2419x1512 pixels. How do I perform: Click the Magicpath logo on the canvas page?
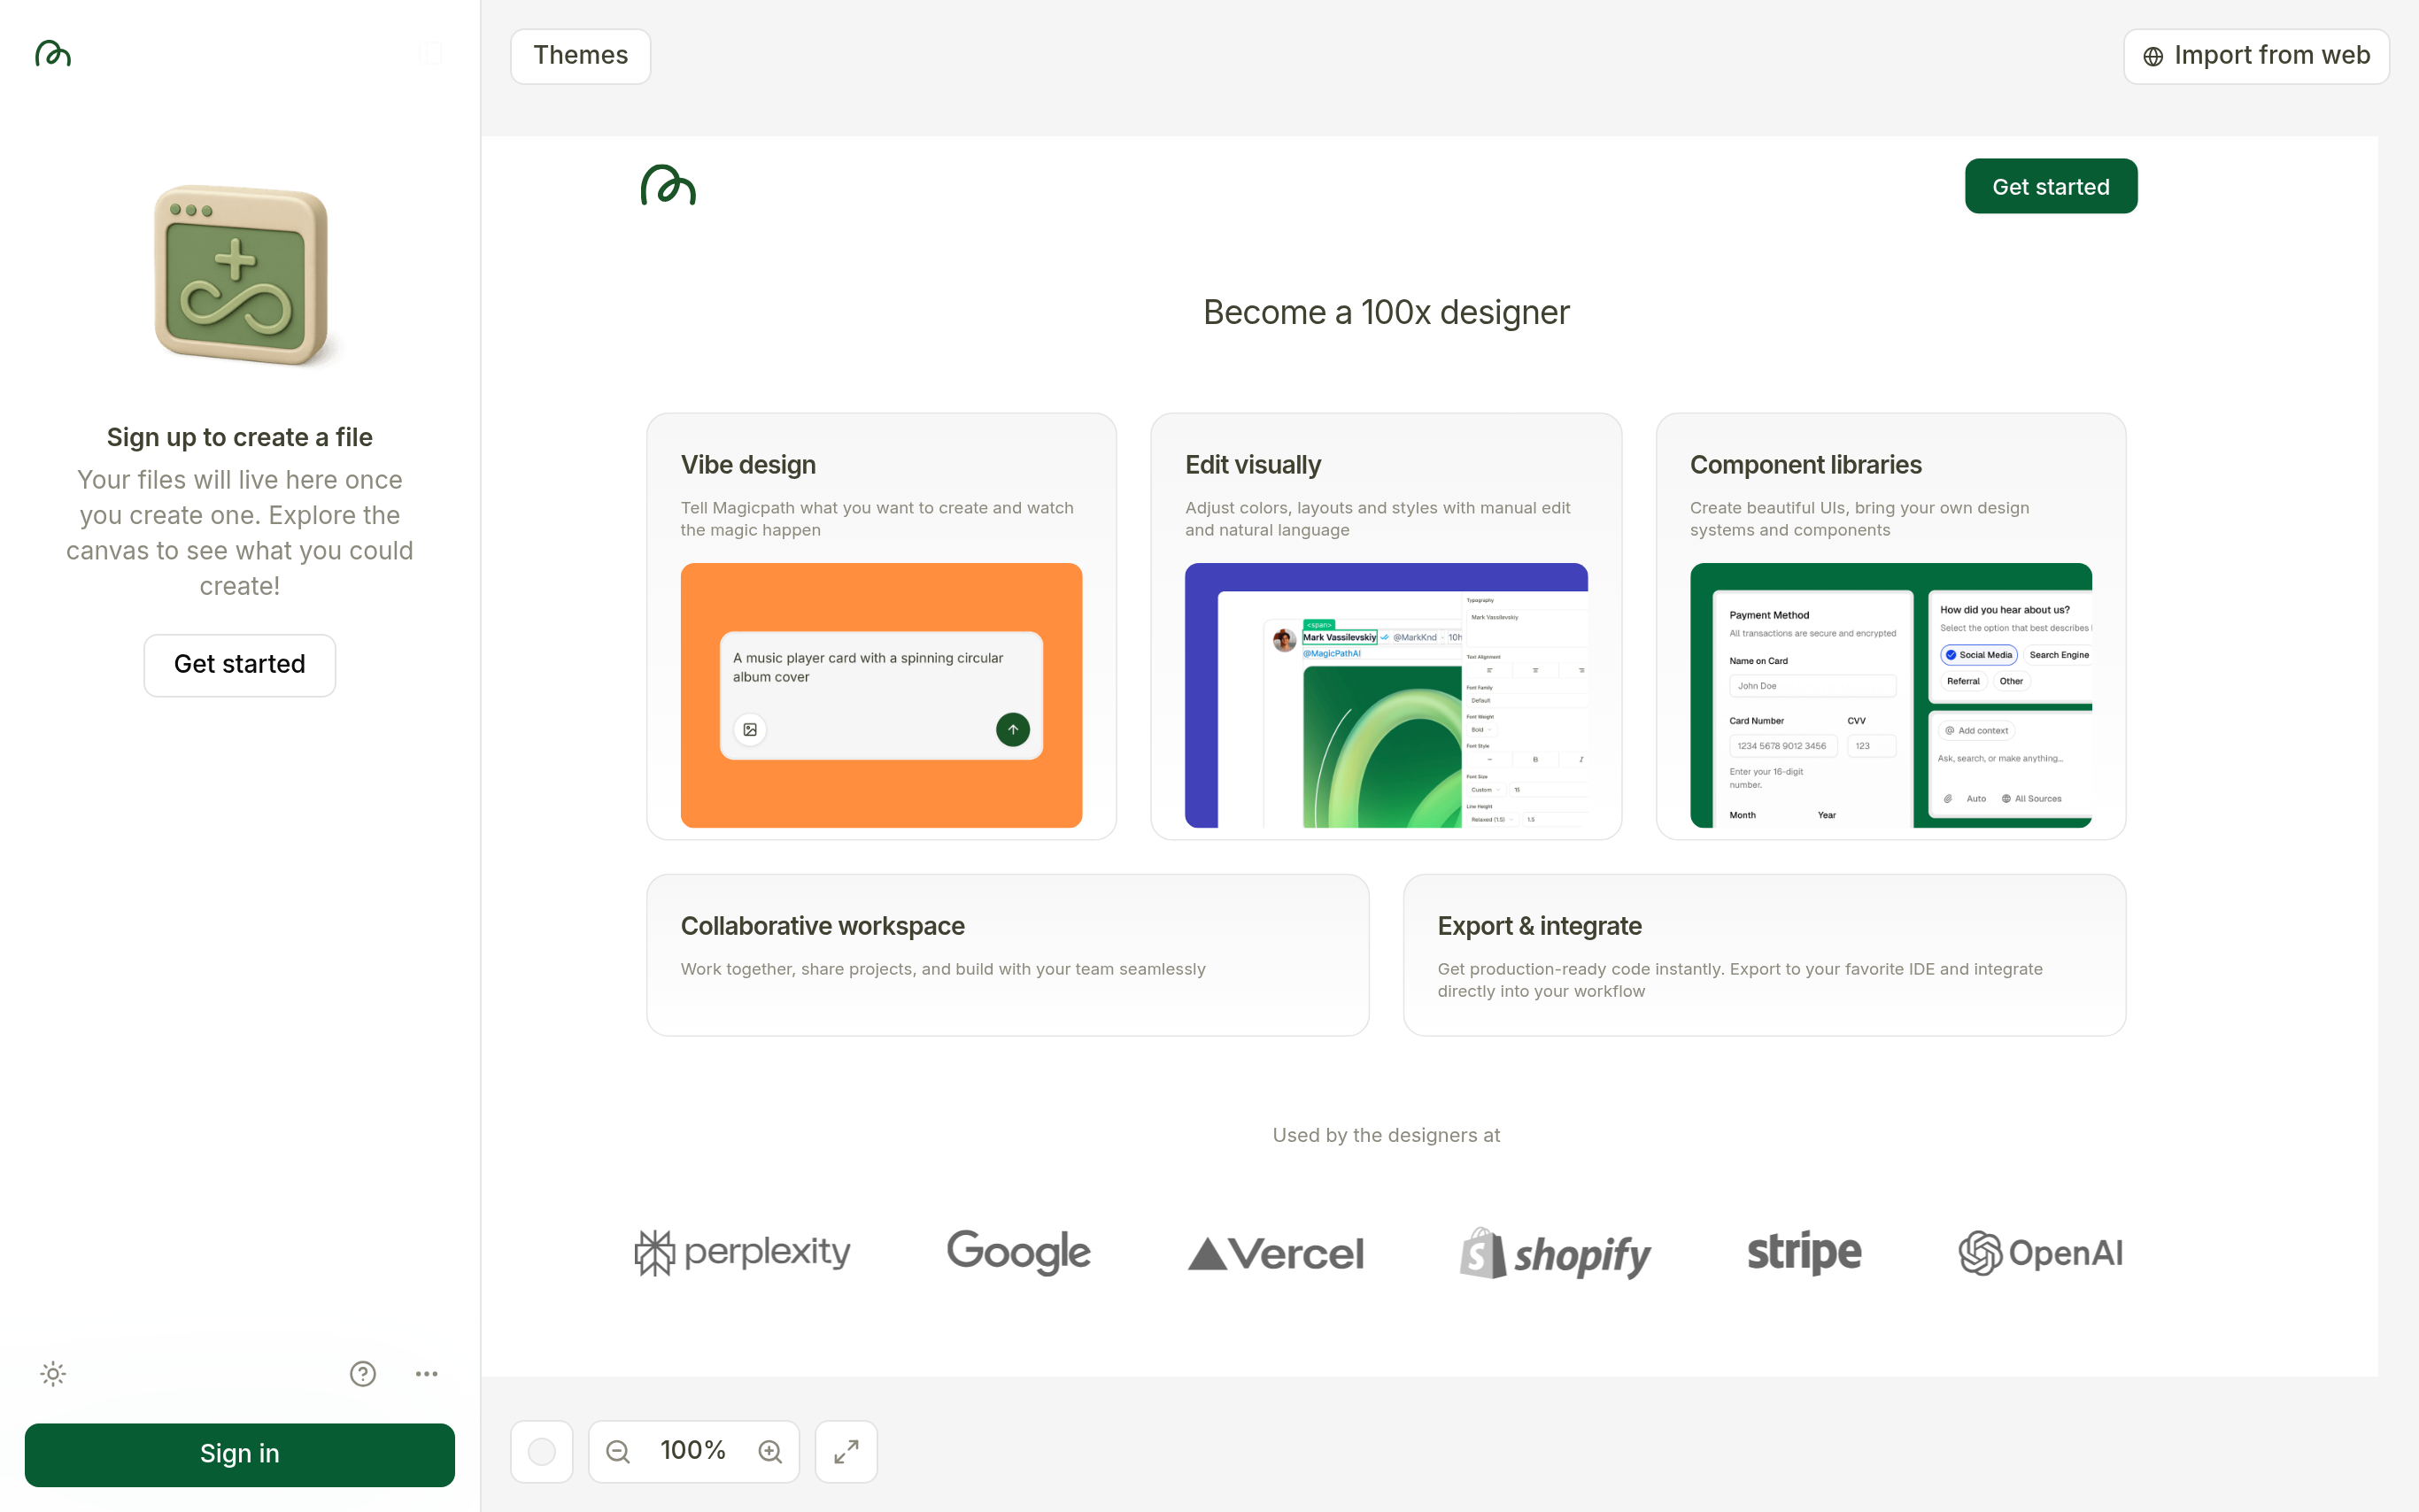[668, 186]
